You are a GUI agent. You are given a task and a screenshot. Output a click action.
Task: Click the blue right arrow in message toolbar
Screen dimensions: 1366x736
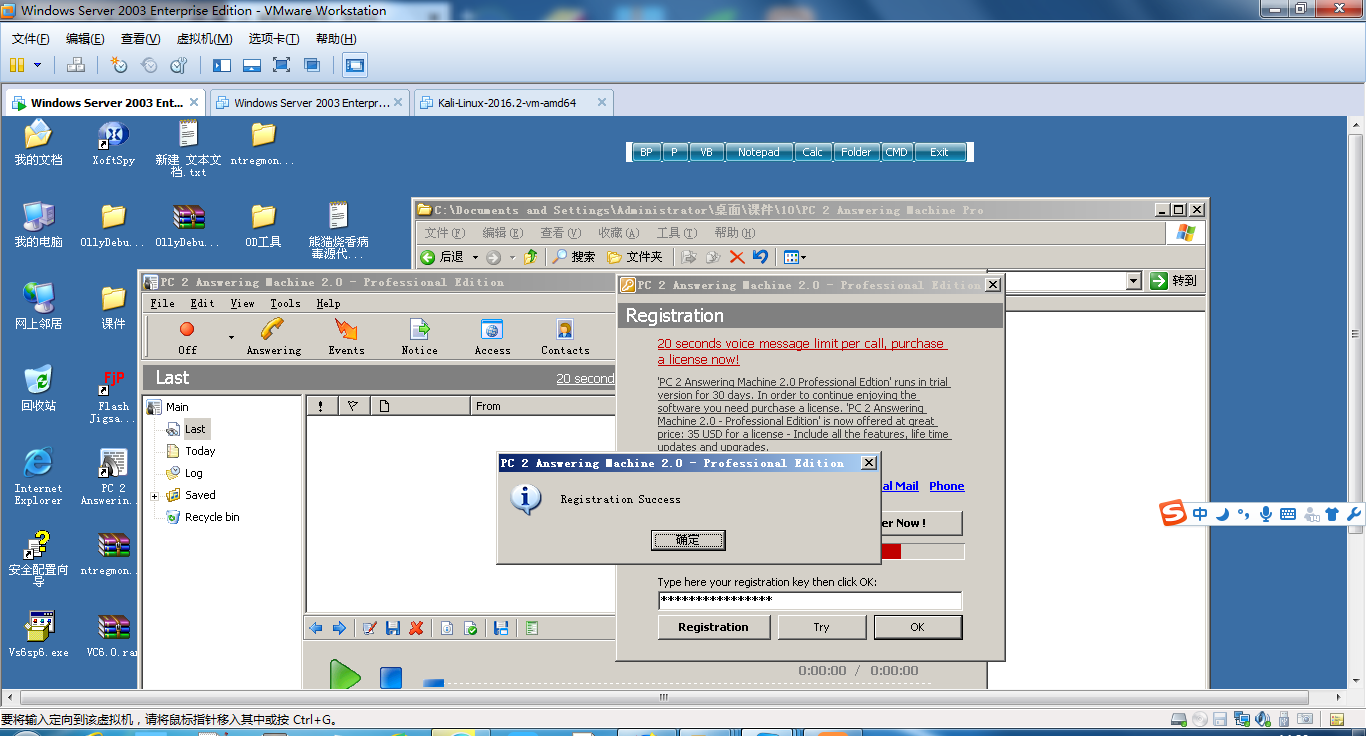click(x=339, y=628)
